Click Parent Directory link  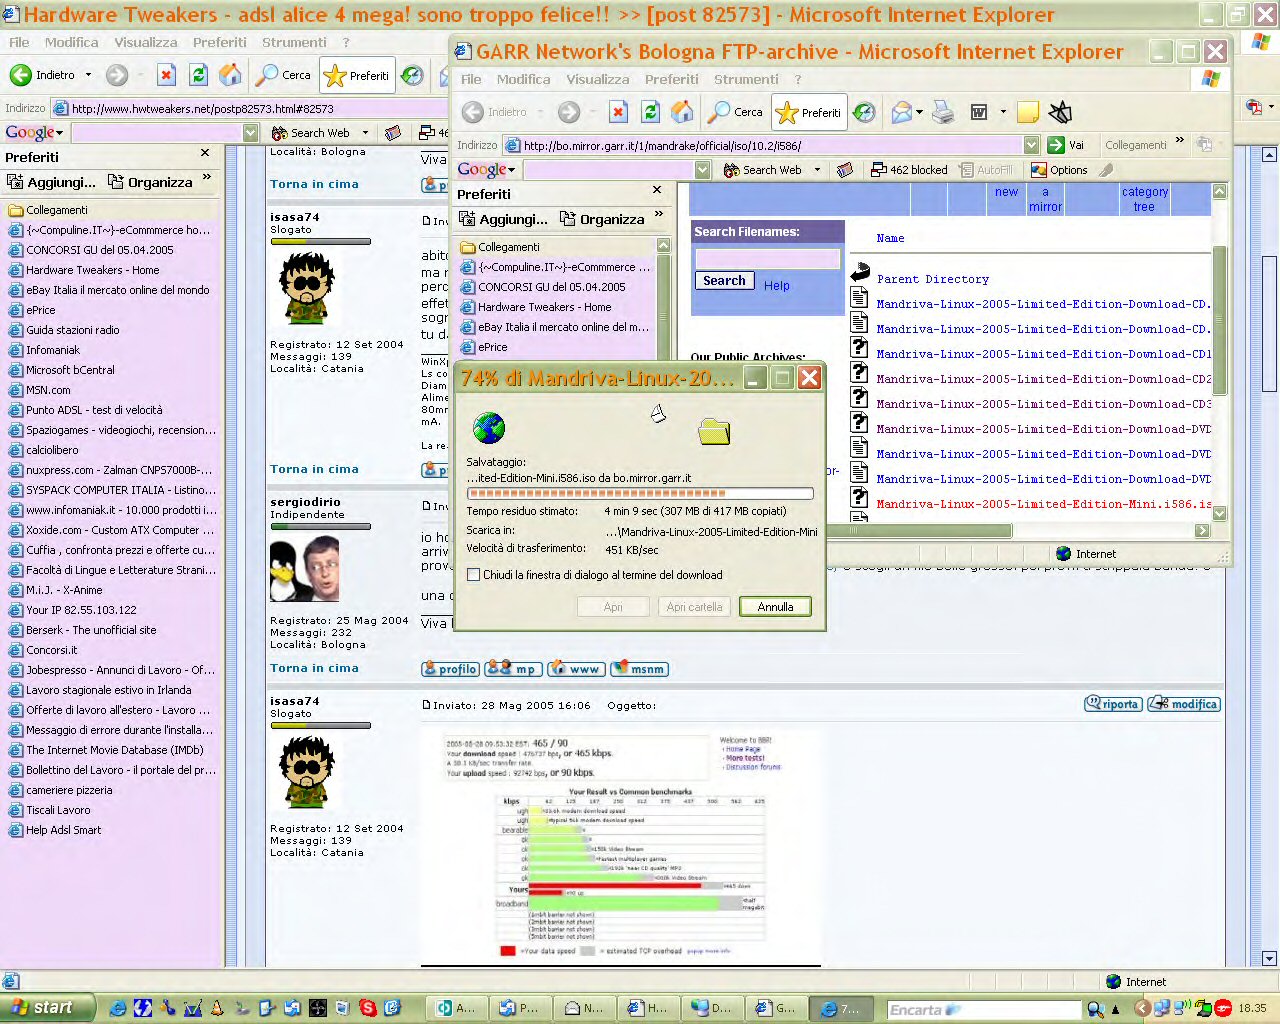click(x=933, y=279)
